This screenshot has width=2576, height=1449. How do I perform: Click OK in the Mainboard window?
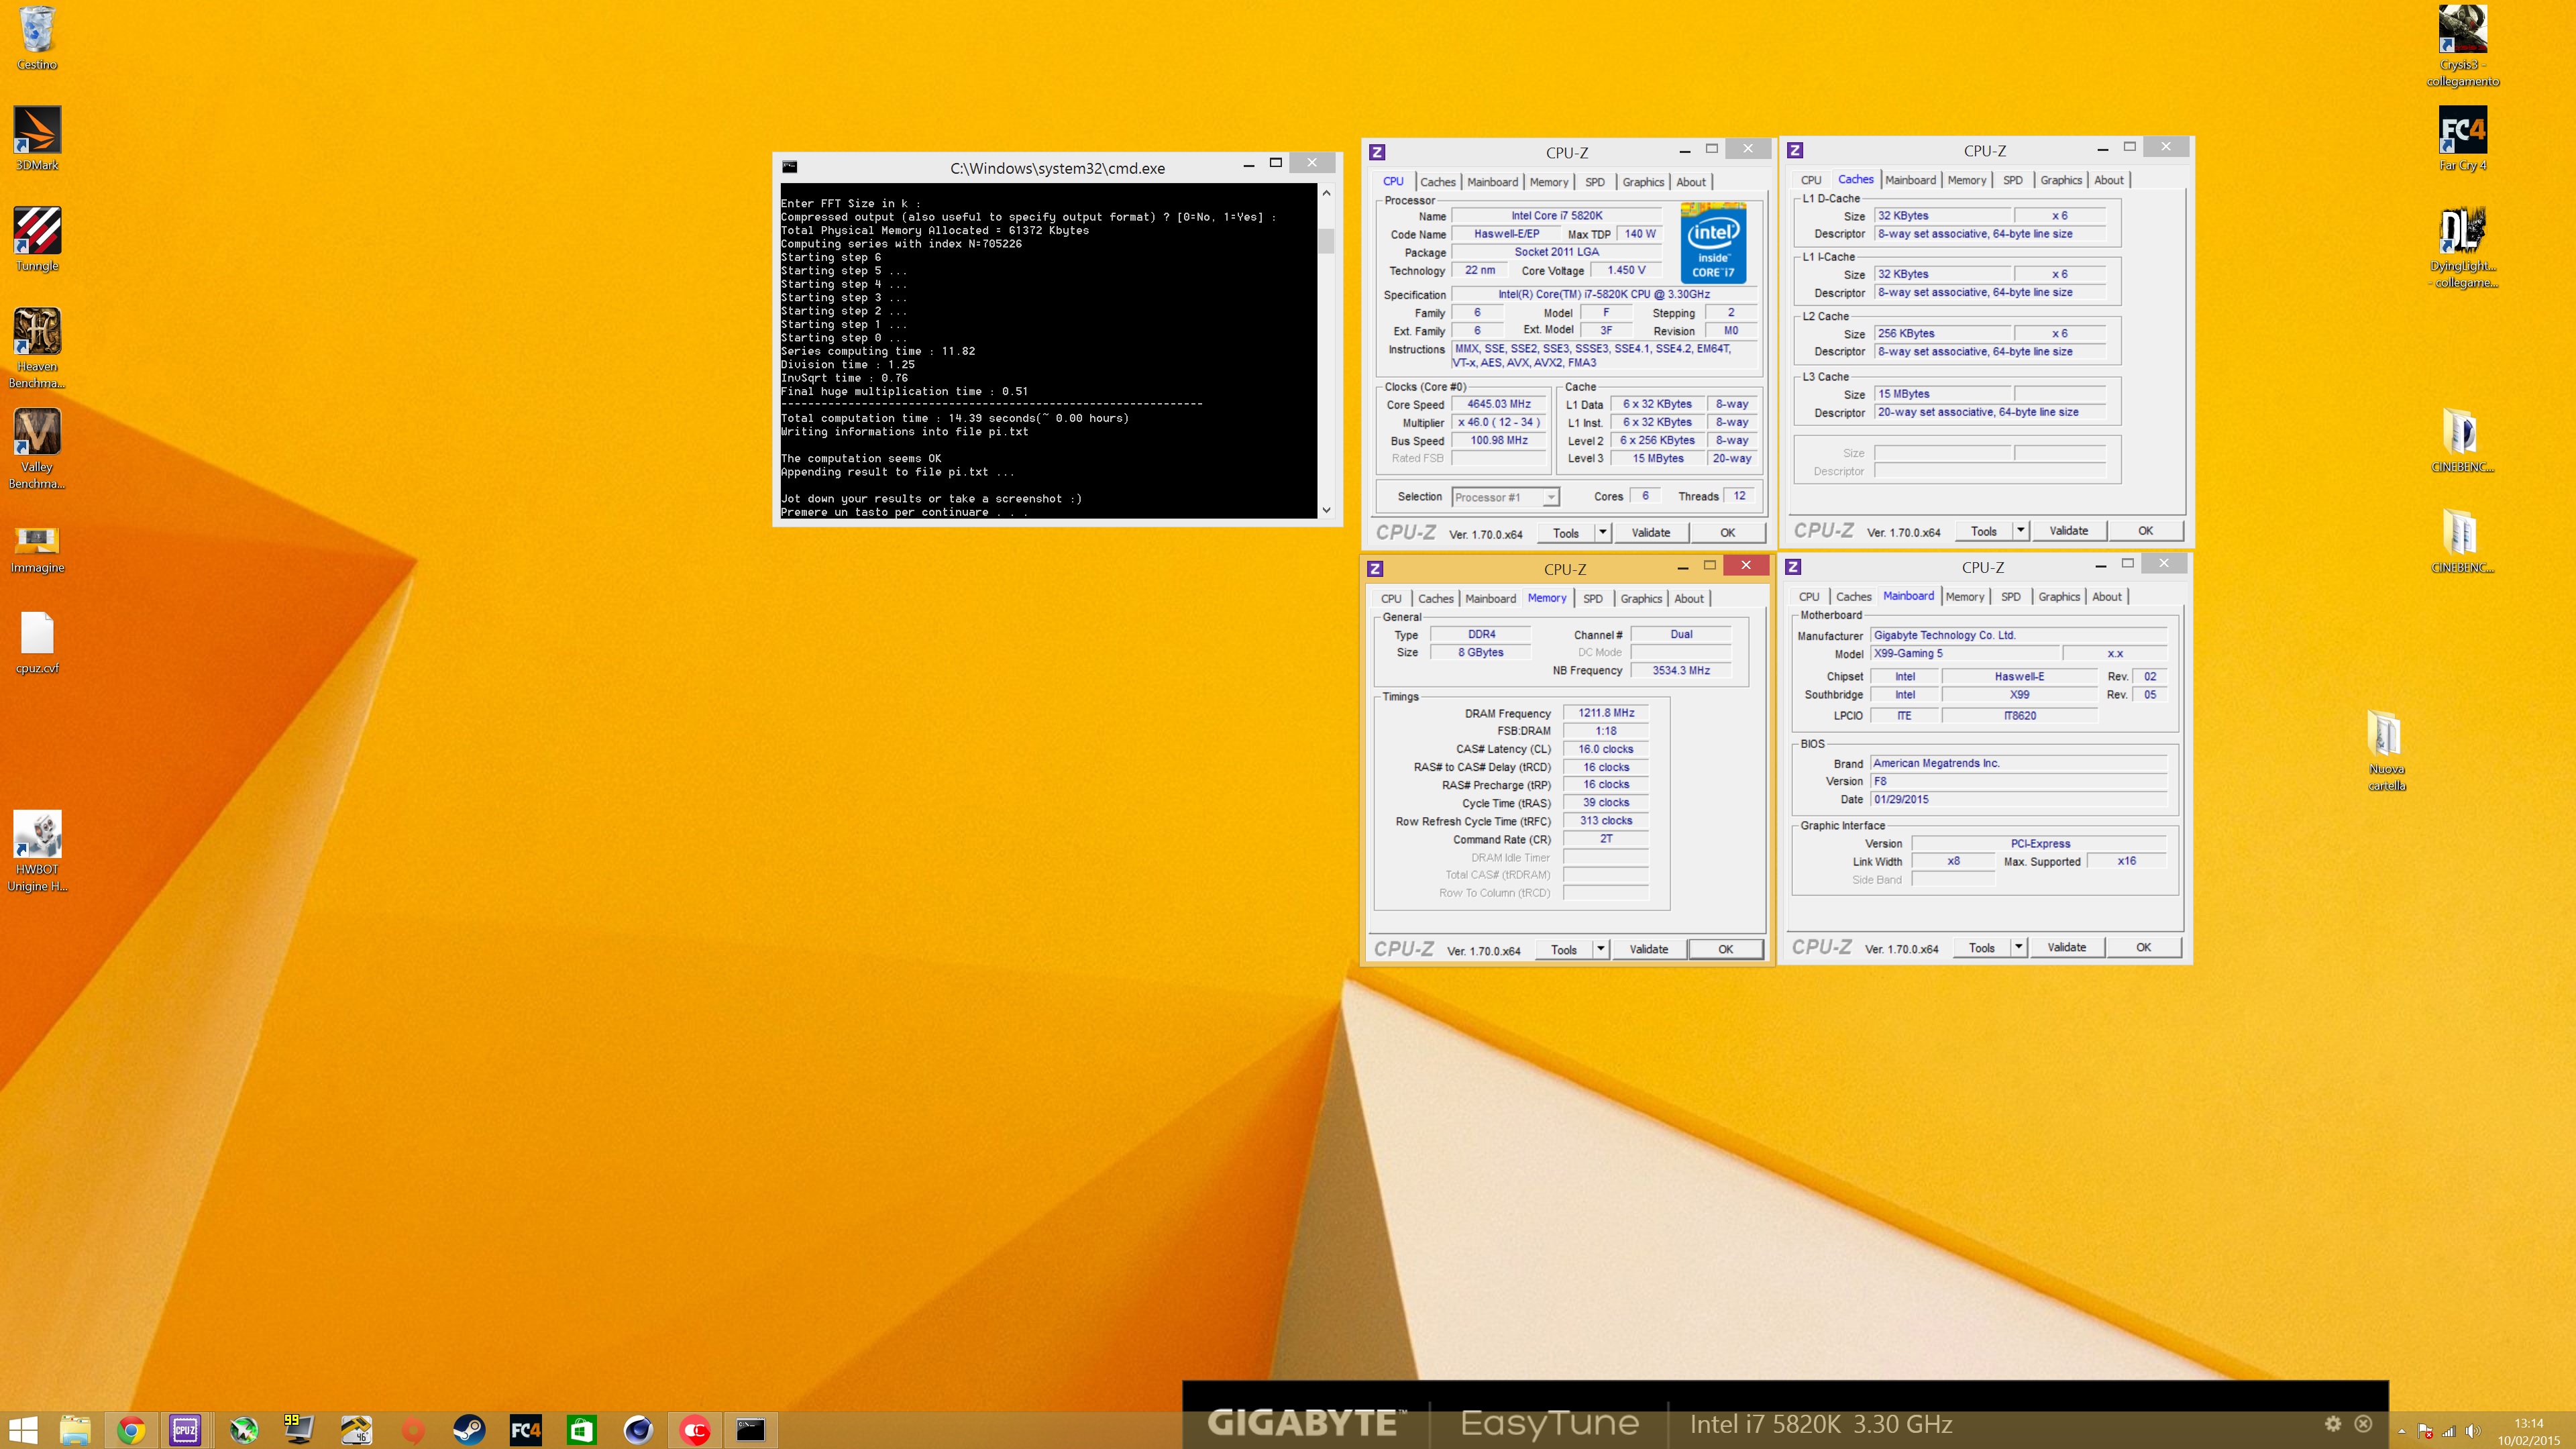[x=2143, y=946]
